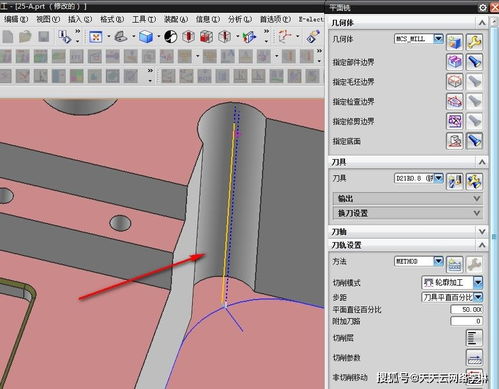Open dropdown arrow next to Fit view icon

click(x=109, y=36)
